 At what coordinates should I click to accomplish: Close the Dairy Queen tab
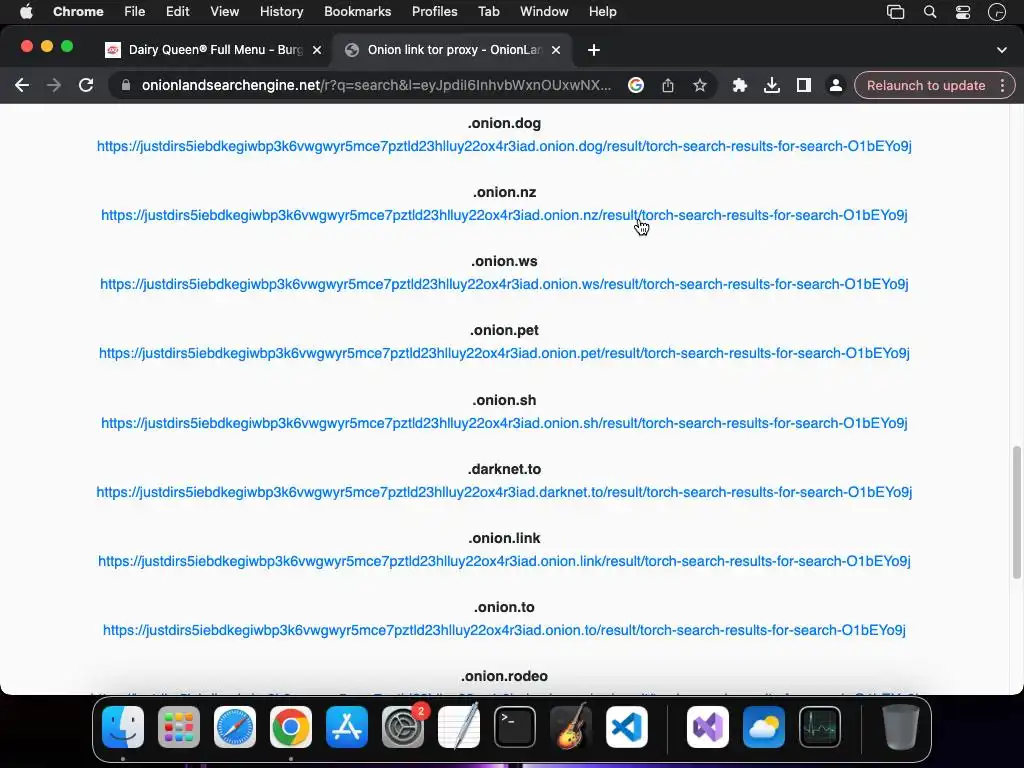[317, 50]
